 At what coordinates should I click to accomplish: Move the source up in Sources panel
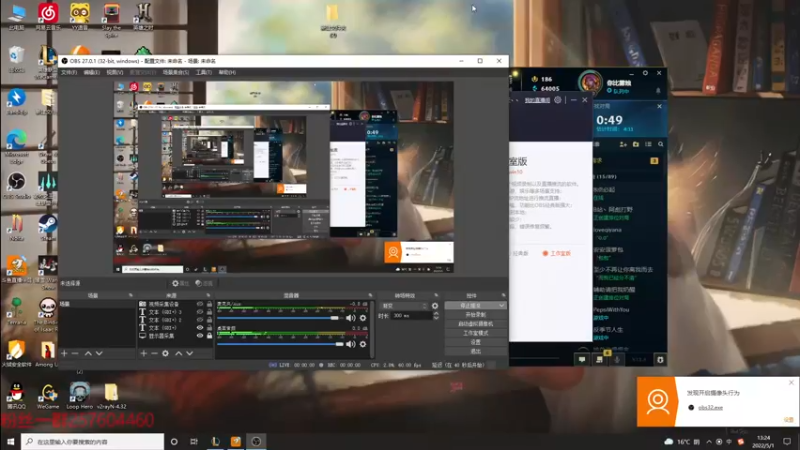click(179, 353)
